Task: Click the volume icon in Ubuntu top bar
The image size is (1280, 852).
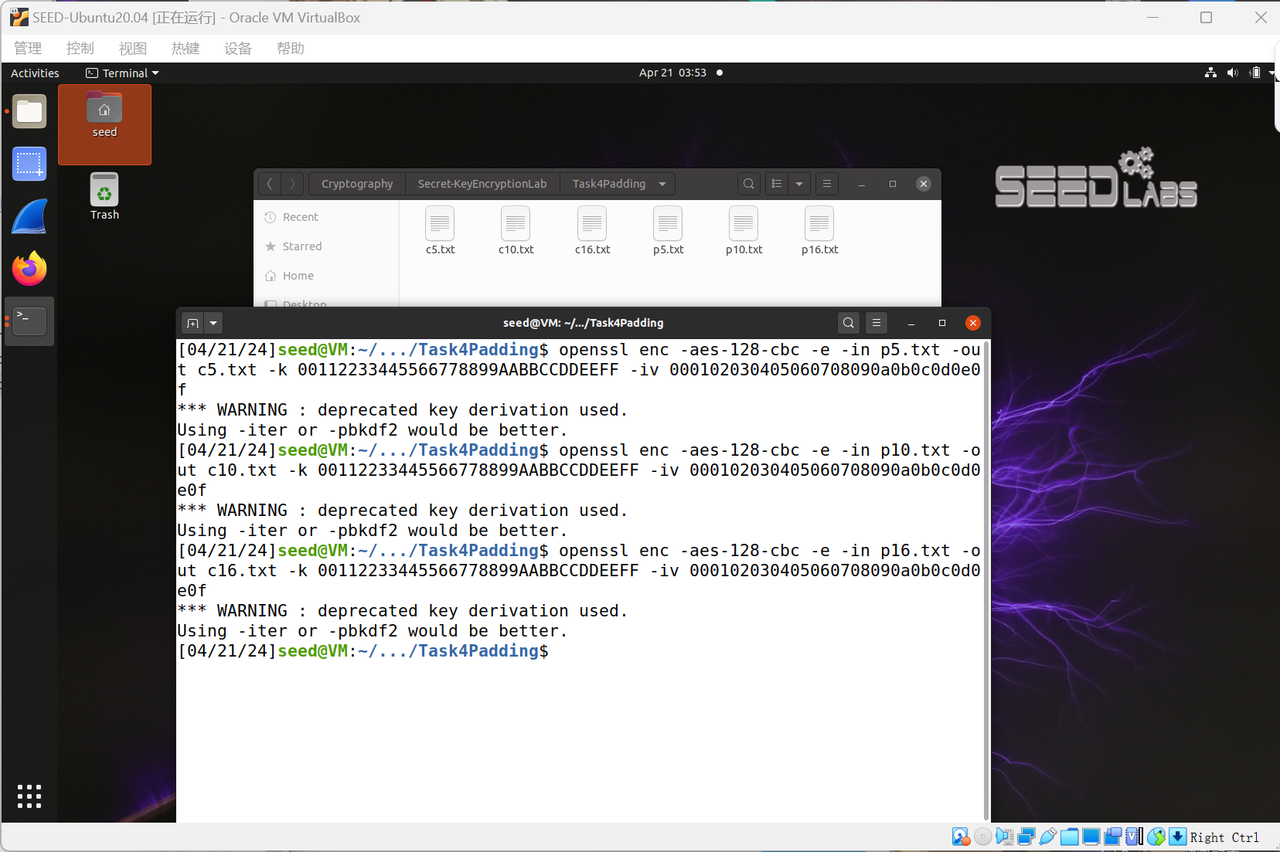Action: (1232, 73)
